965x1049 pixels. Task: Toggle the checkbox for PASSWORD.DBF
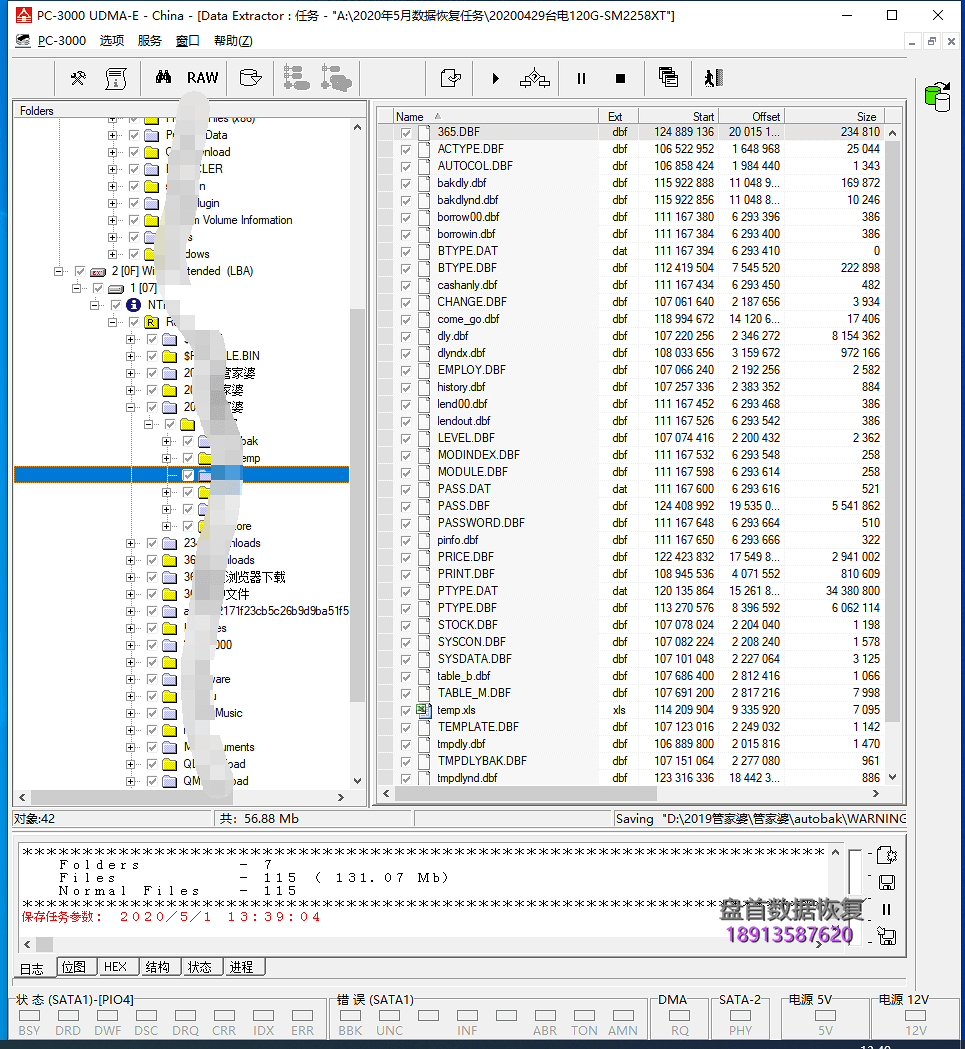[x=406, y=524]
